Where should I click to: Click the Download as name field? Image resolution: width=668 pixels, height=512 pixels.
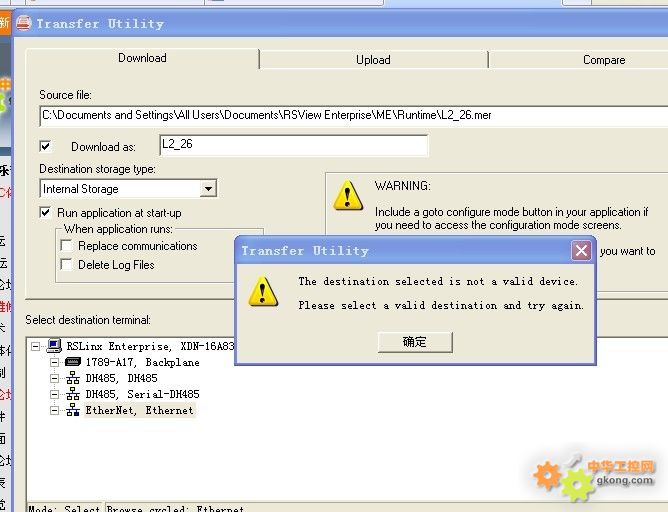[x=292, y=145]
